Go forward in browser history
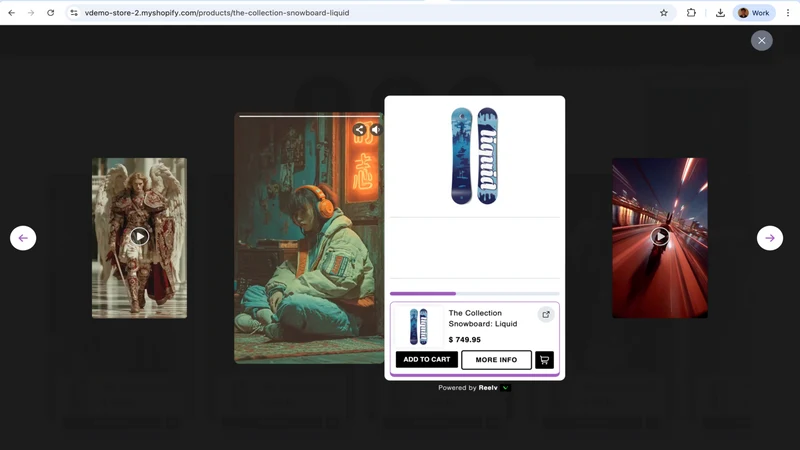Viewport: 800px width, 450px height. (31, 13)
